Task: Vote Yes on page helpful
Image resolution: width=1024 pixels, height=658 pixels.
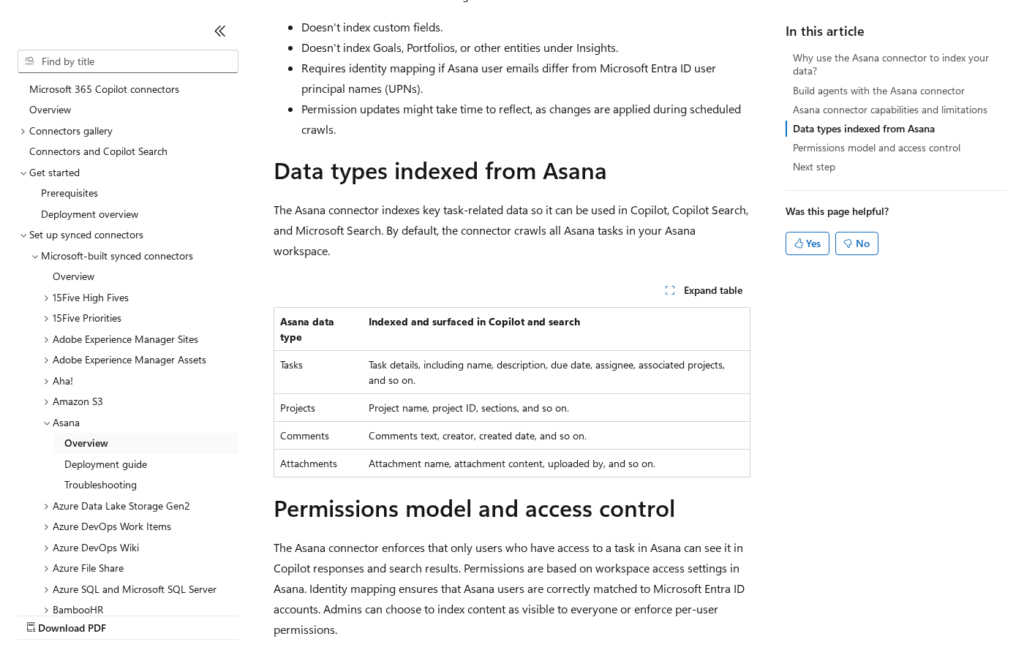Action: [807, 243]
